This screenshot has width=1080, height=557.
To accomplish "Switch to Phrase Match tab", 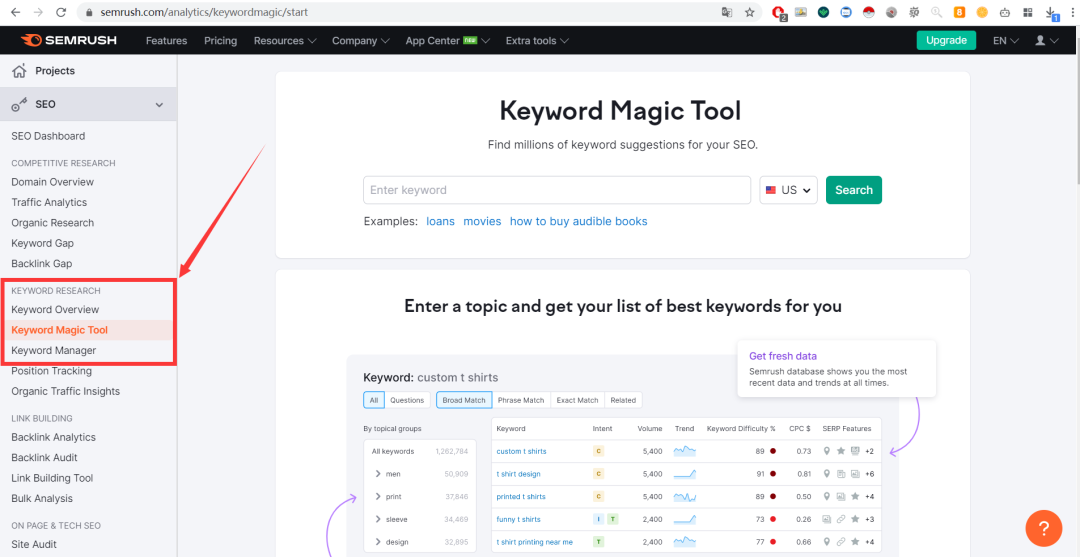I will pyautogui.click(x=521, y=400).
